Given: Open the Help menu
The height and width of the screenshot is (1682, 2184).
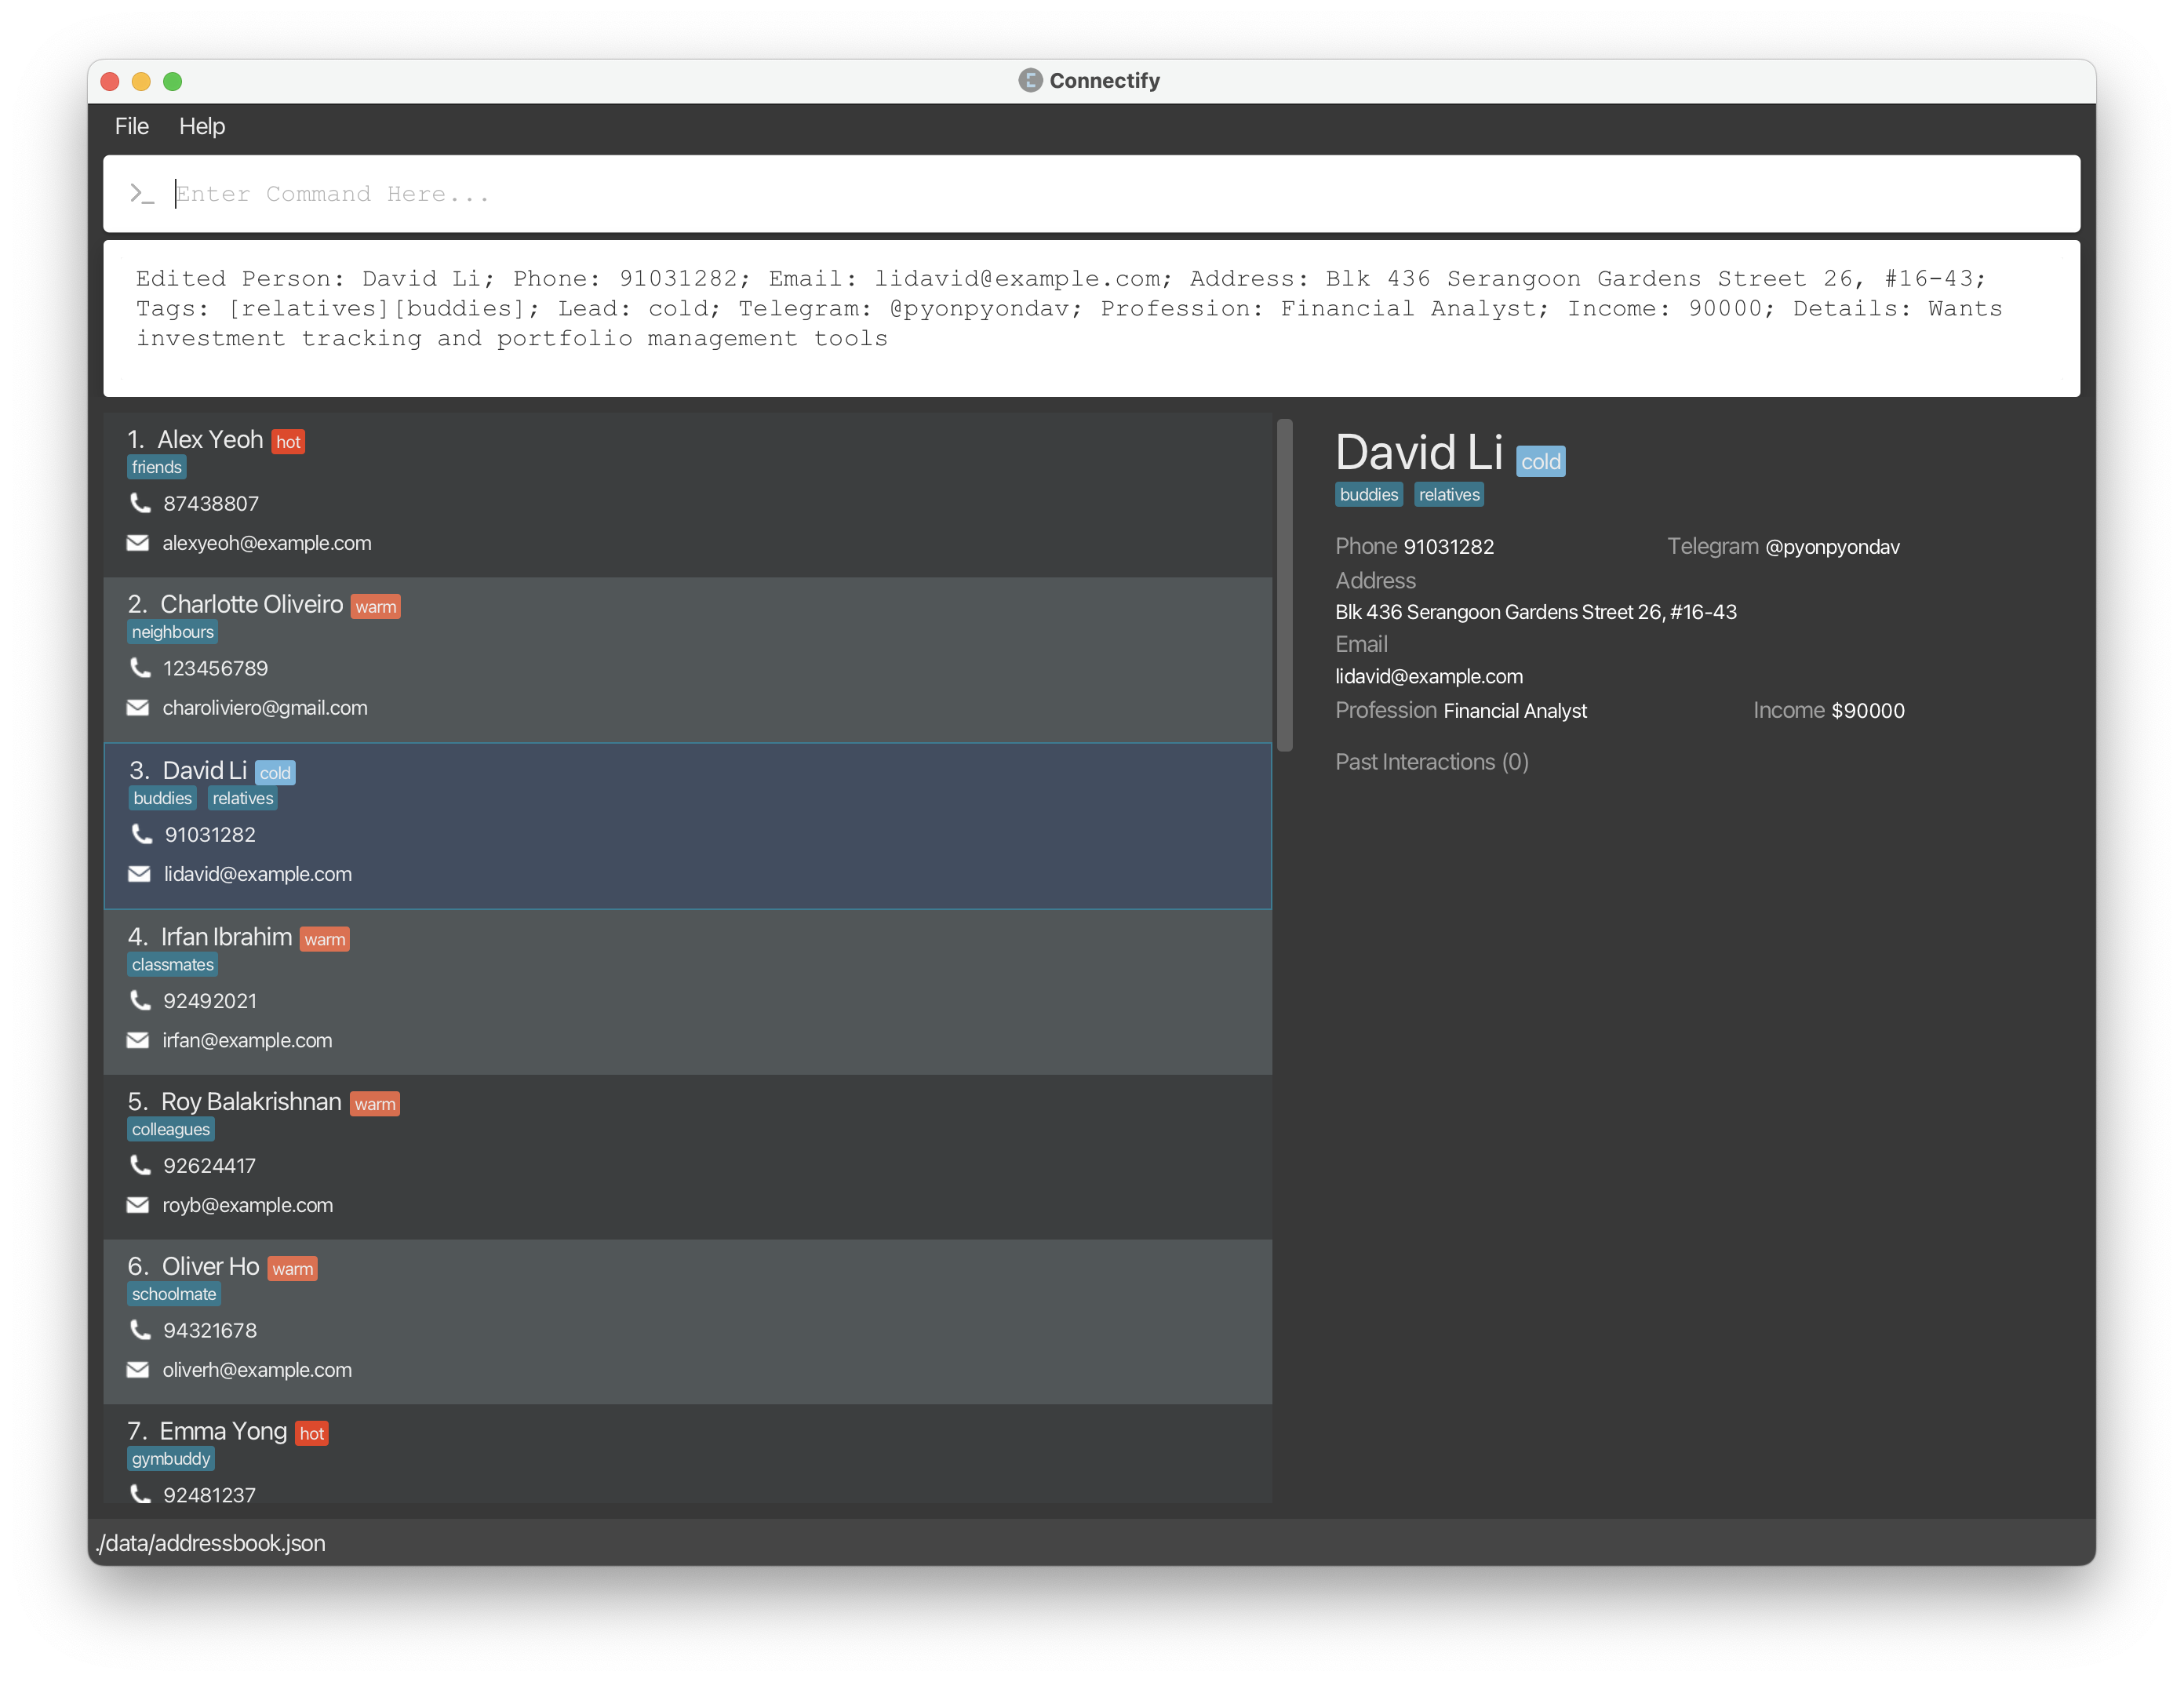Looking at the screenshot, I should point(203,126).
